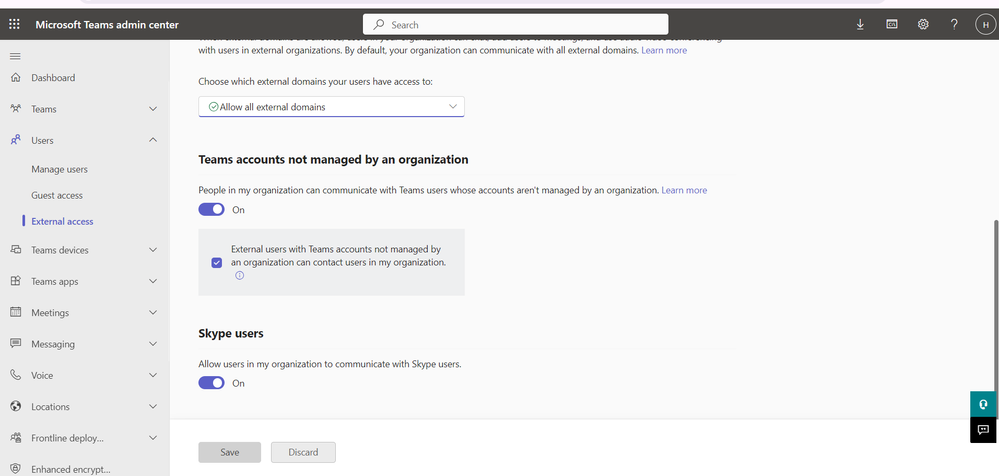Click the Teams devices icon
Image resolution: width=999 pixels, height=476 pixels.
coord(16,250)
